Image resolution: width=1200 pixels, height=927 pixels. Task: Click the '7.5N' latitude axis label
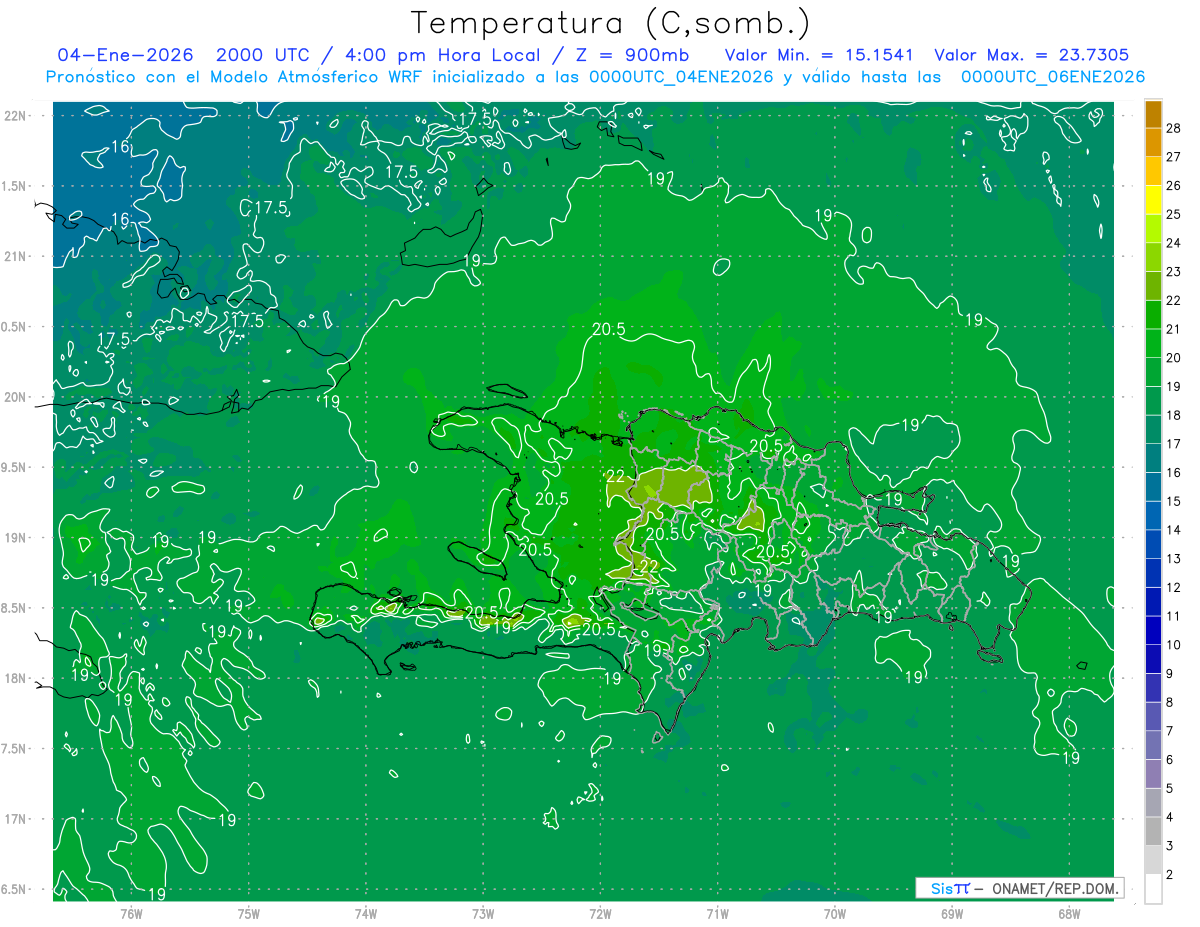(15, 749)
